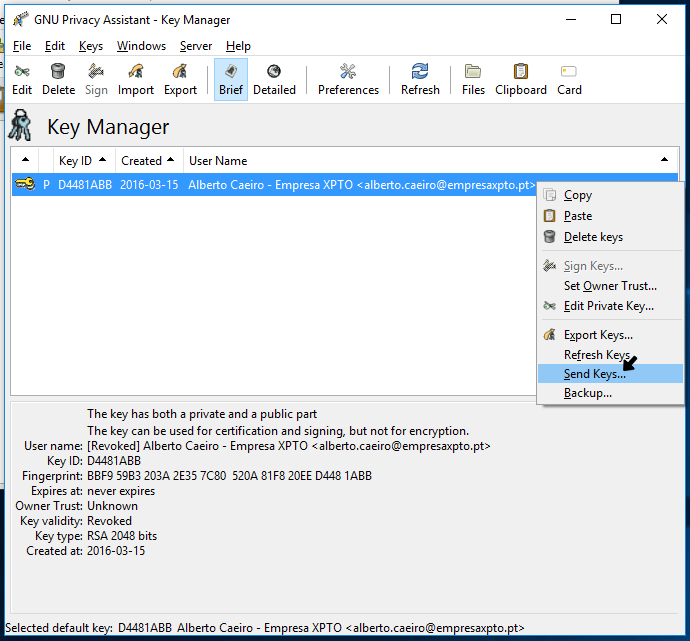Choose Send Keys... from context menu

coord(610,374)
